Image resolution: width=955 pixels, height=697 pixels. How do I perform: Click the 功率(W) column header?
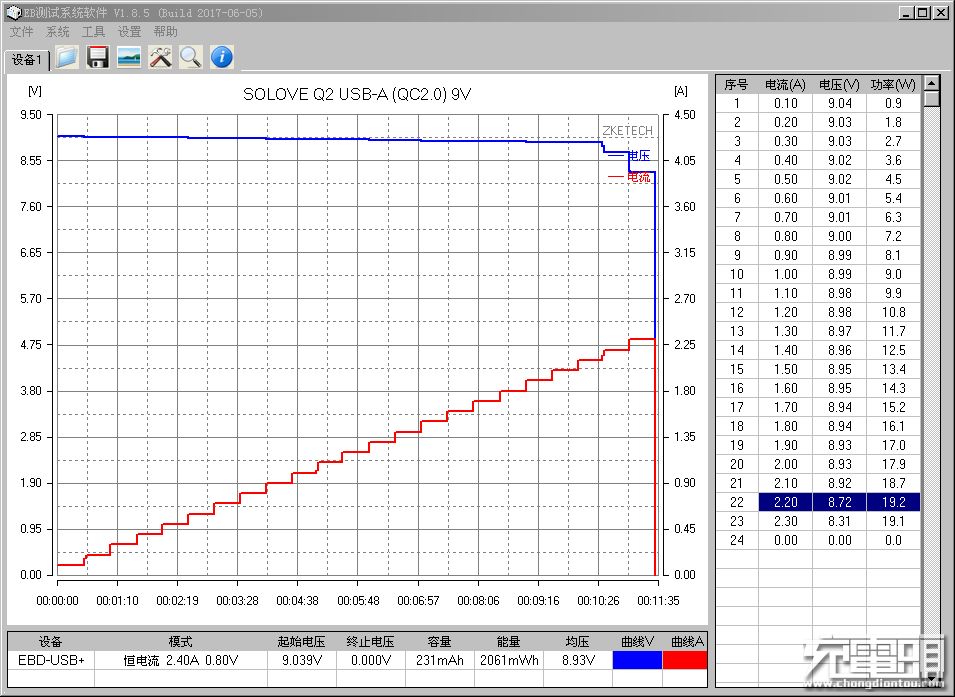click(x=893, y=85)
